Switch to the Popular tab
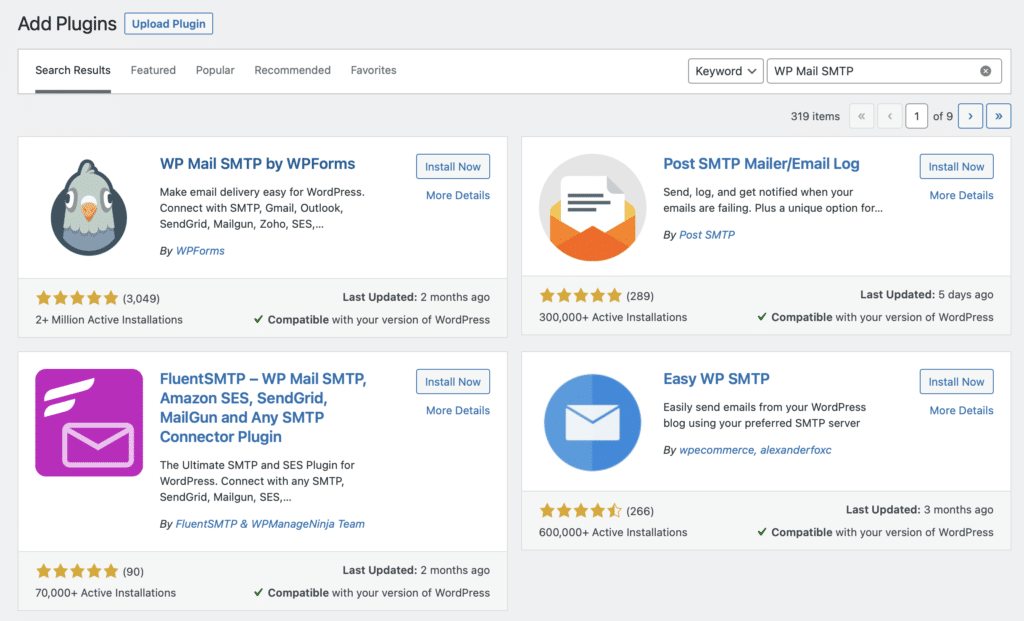1024x621 pixels. tap(215, 70)
